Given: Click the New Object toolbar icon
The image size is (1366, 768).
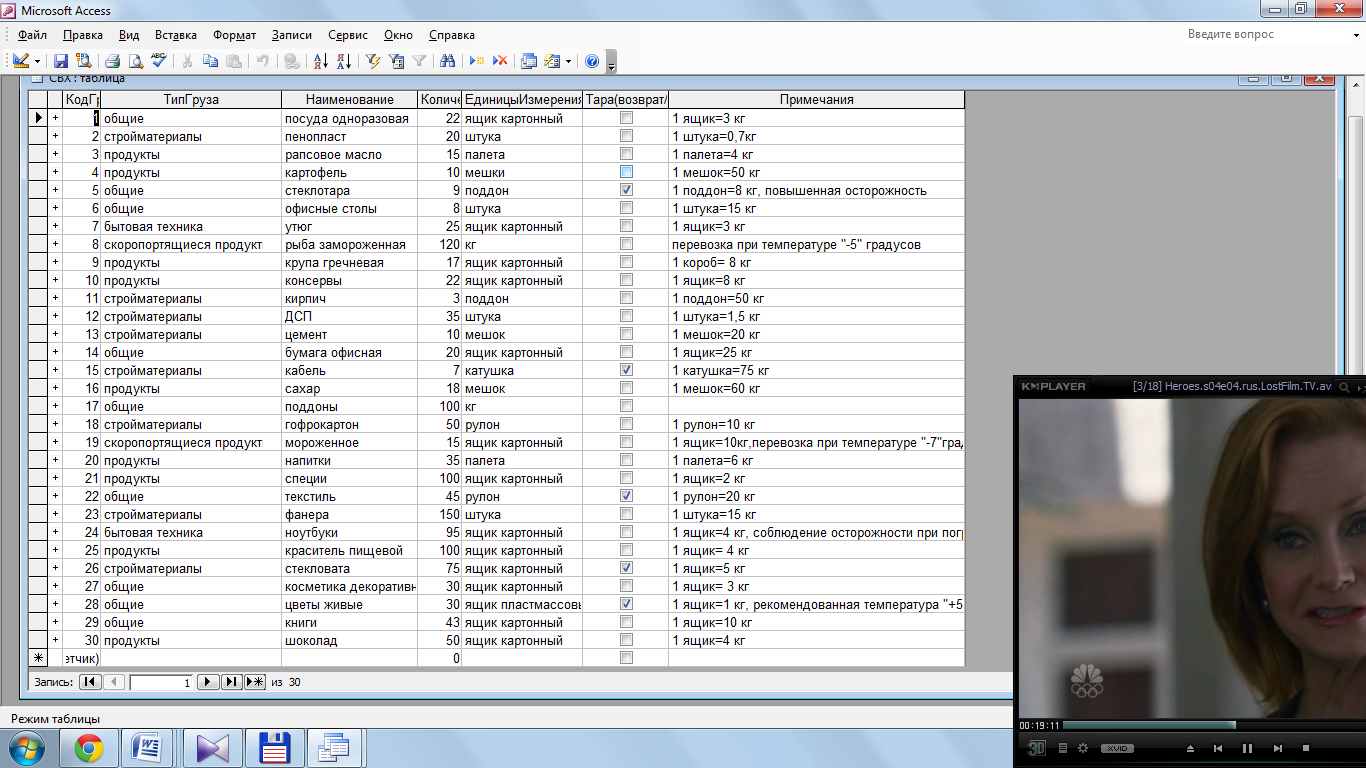Looking at the screenshot, I should 552,61.
